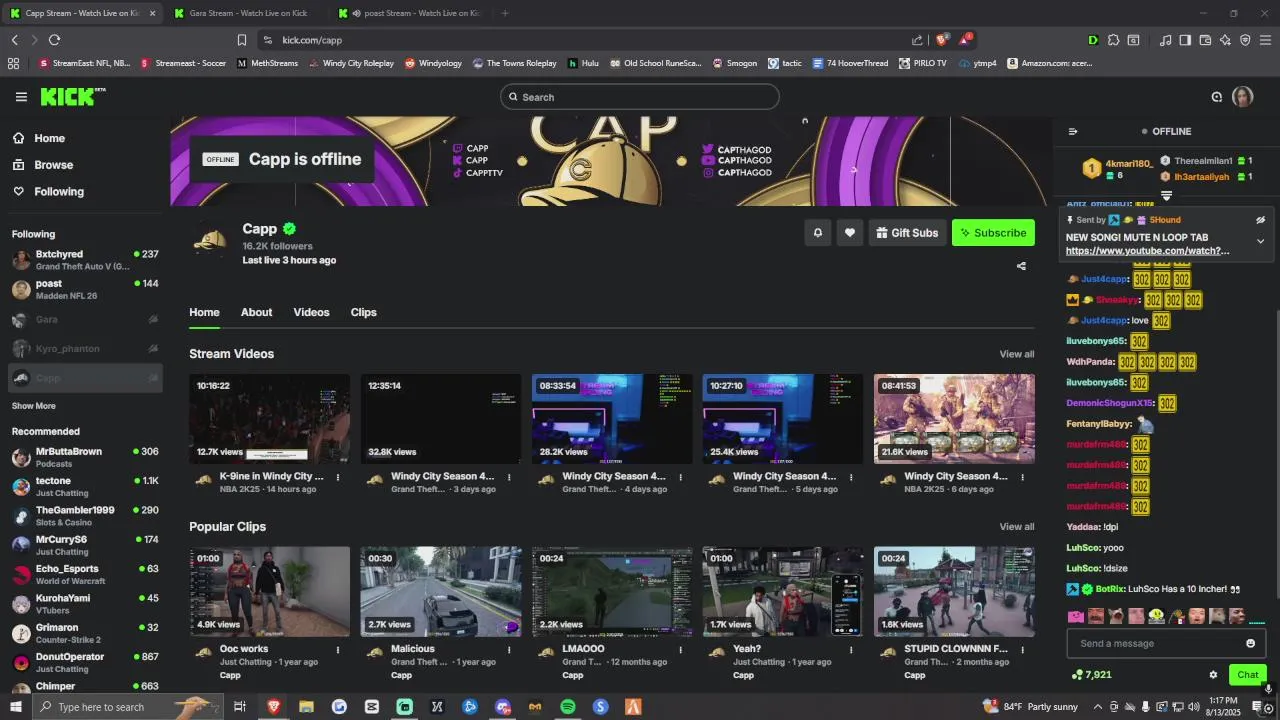Mute audio on the poast Stream tab
The height and width of the screenshot is (720, 1280).
[x=357, y=13]
